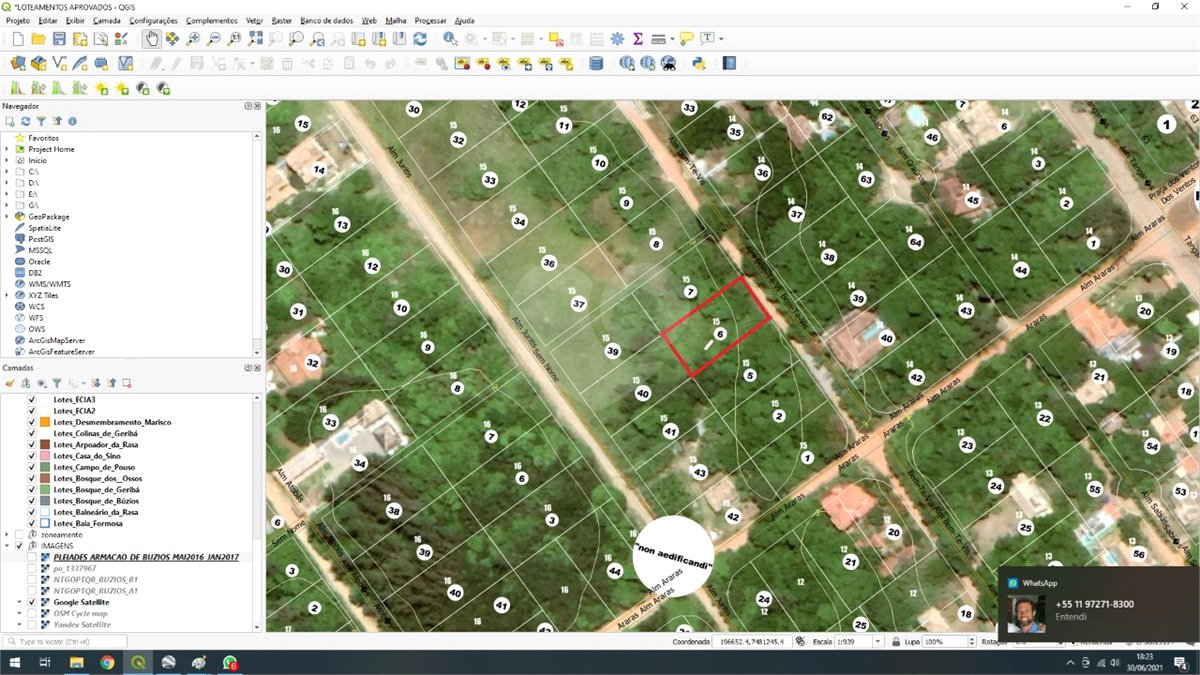Open the Raster menu
The height and width of the screenshot is (675, 1200).
(282, 20)
